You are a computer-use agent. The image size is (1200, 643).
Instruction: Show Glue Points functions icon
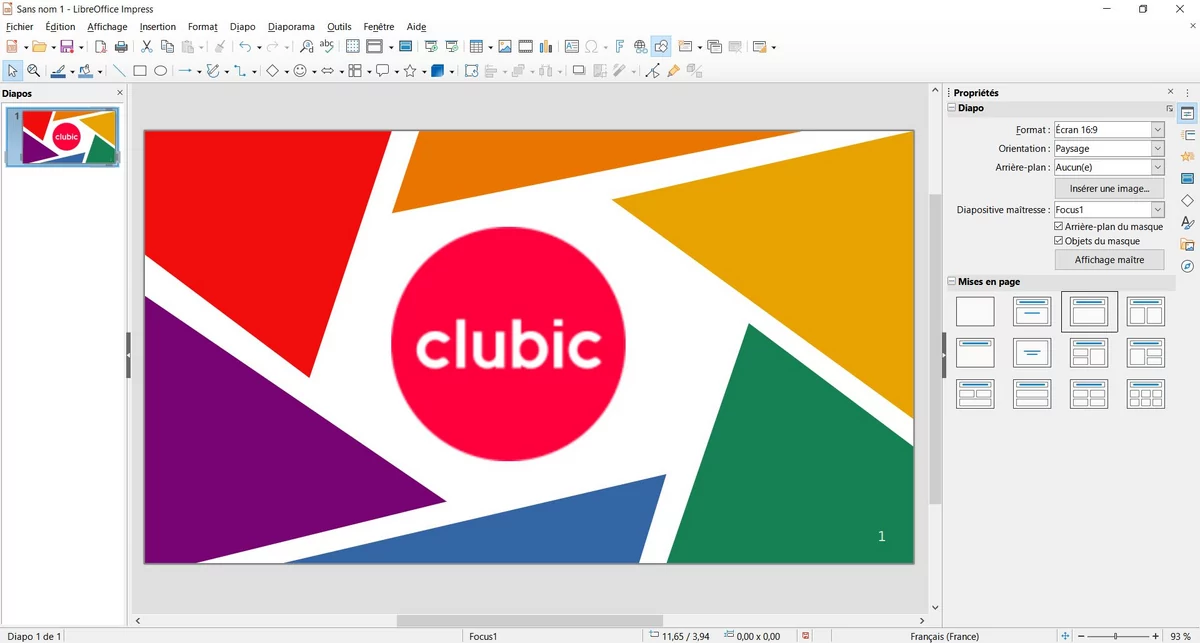(x=673, y=71)
